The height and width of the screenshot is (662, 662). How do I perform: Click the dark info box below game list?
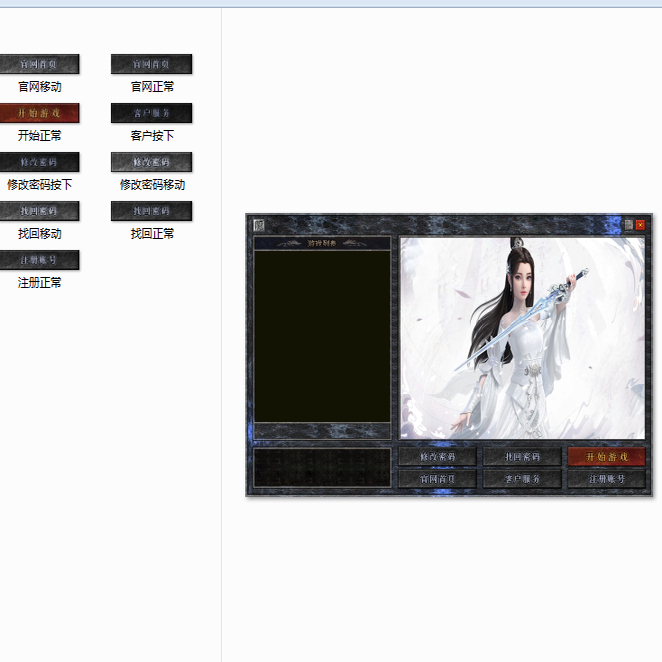[x=323, y=468]
